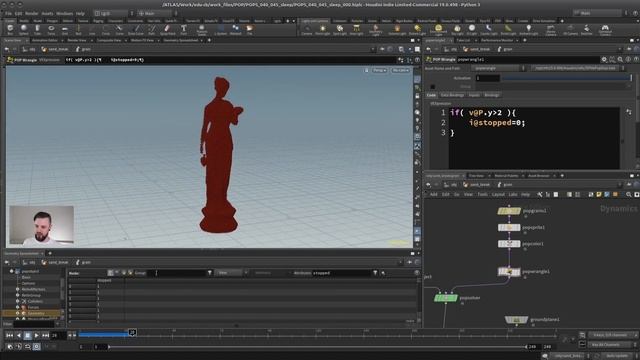Select the popwrangle1 node
Viewport: 640px width, 360px height.
tap(509, 271)
